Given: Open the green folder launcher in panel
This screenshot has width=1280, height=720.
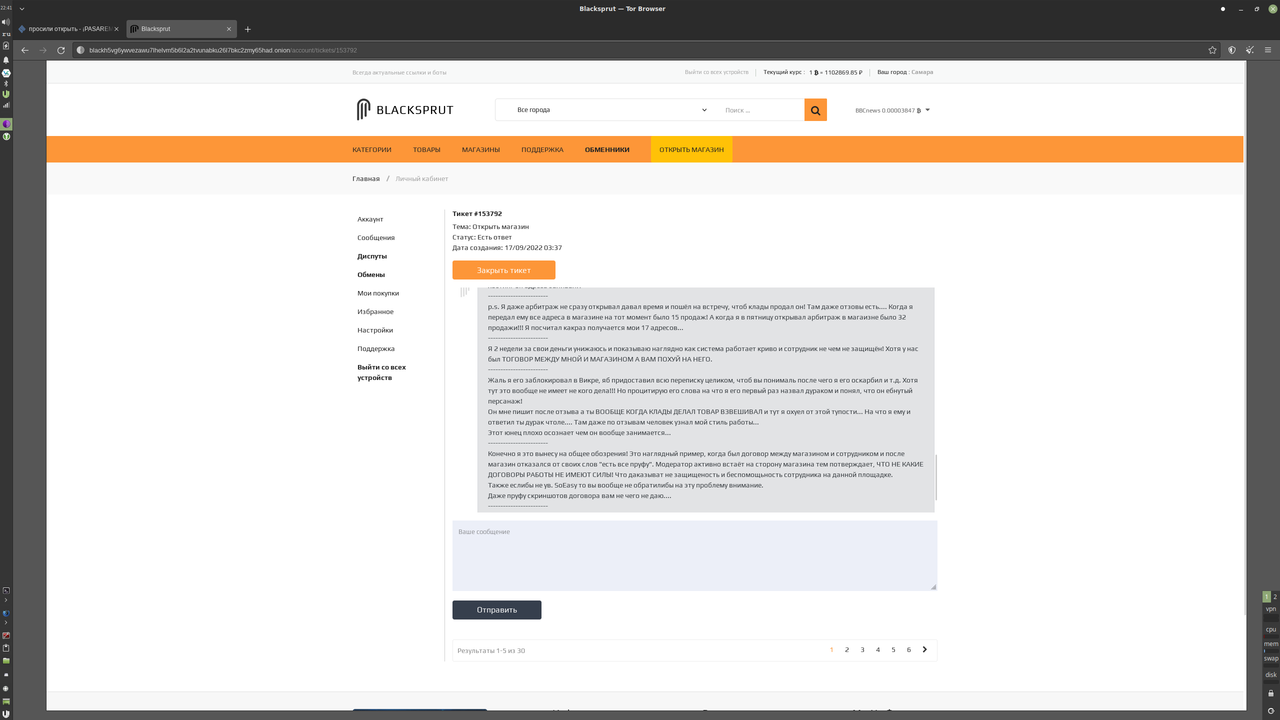Looking at the screenshot, I should (6, 661).
